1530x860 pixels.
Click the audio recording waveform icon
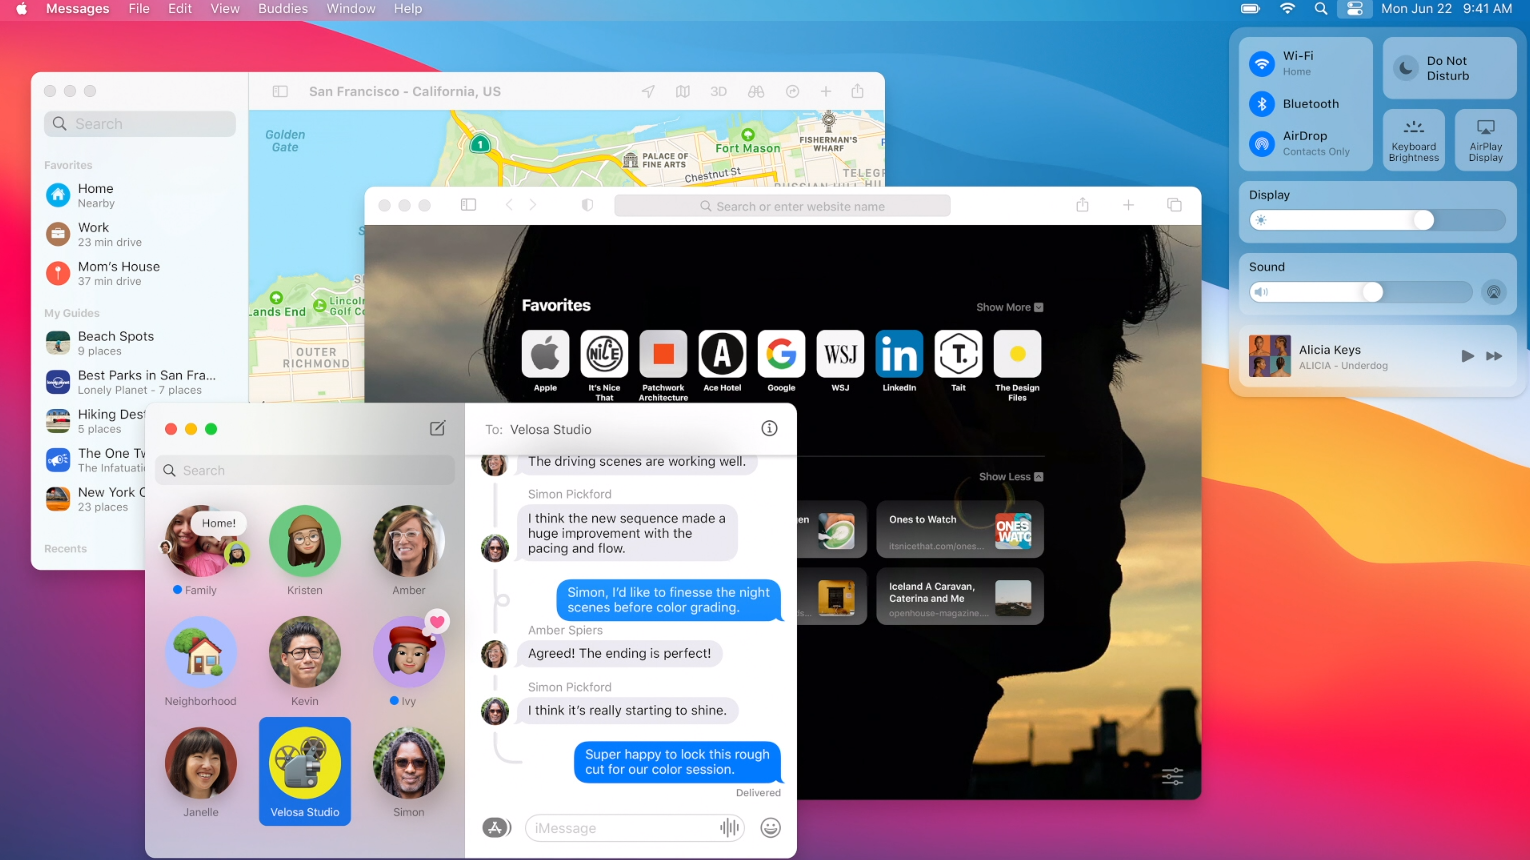coord(729,827)
